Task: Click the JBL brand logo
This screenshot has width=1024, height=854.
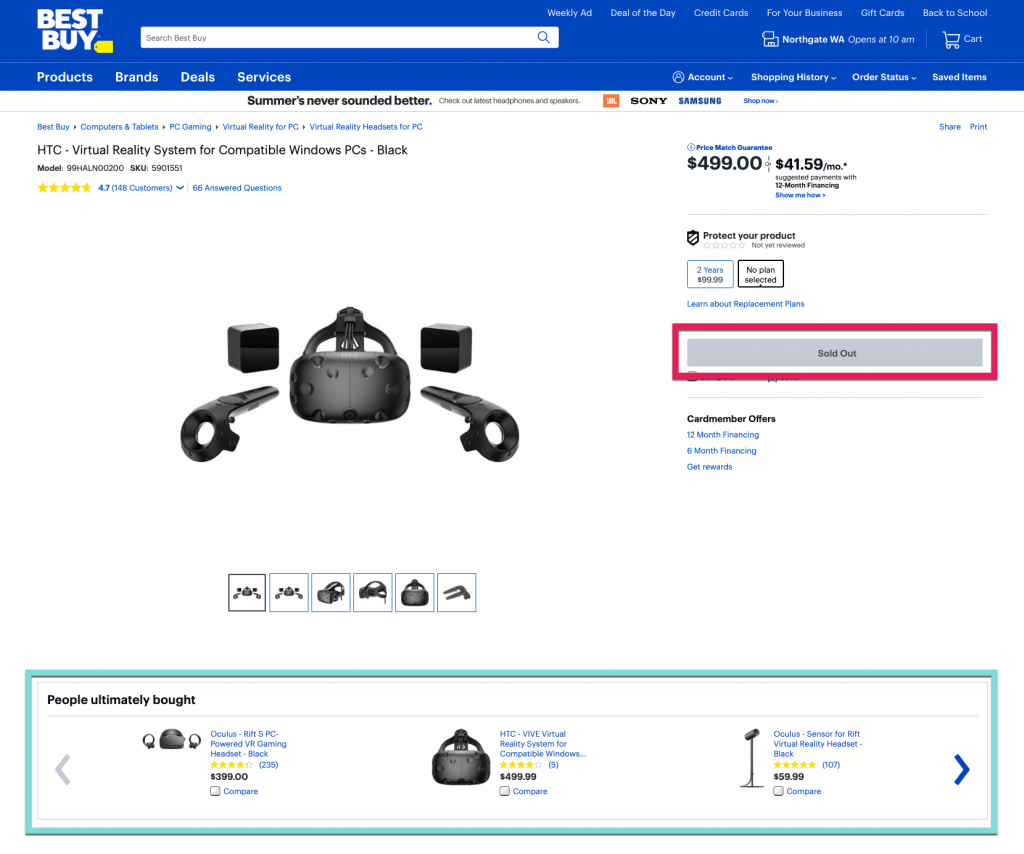Action: pos(611,101)
